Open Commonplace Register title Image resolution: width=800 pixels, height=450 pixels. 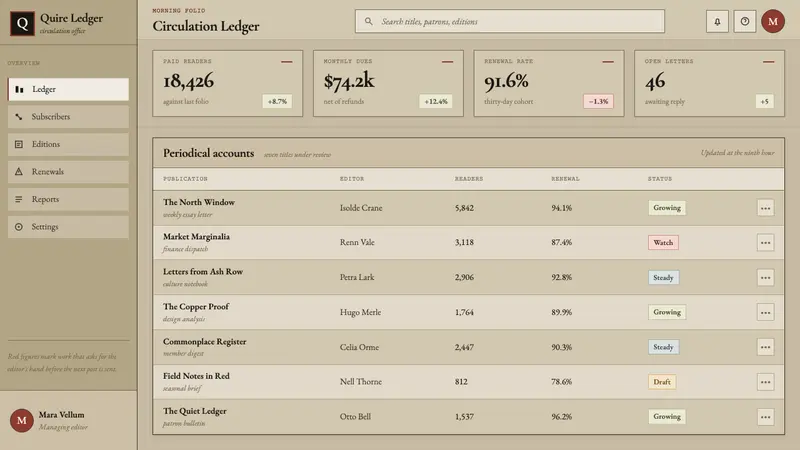(205, 342)
